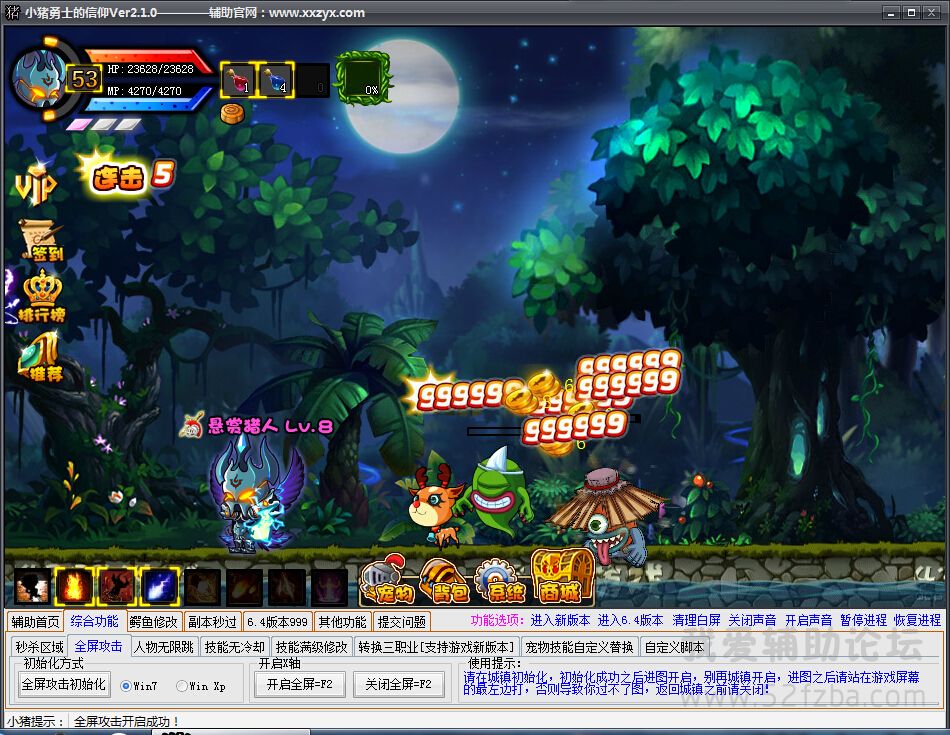Open the 人物无限跳 sub-tab
Image resolution: width=950 pixels, height=735 pixels.
tap(164, 647)
